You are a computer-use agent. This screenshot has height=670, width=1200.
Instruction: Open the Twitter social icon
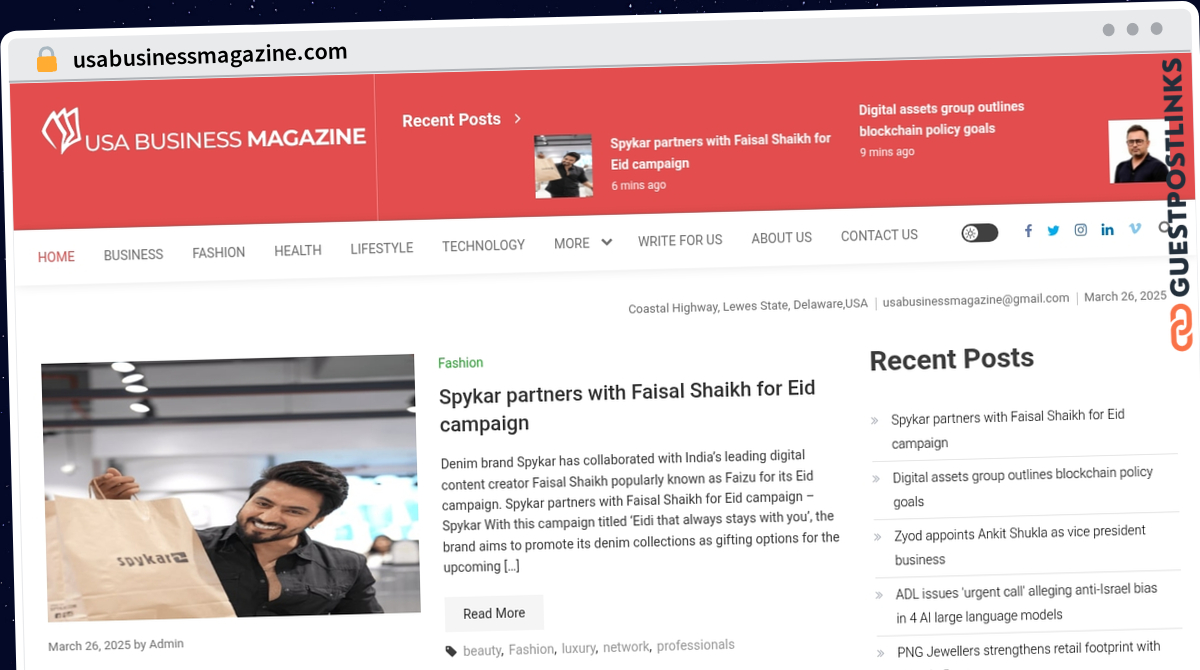click(x=1053, y=230)
